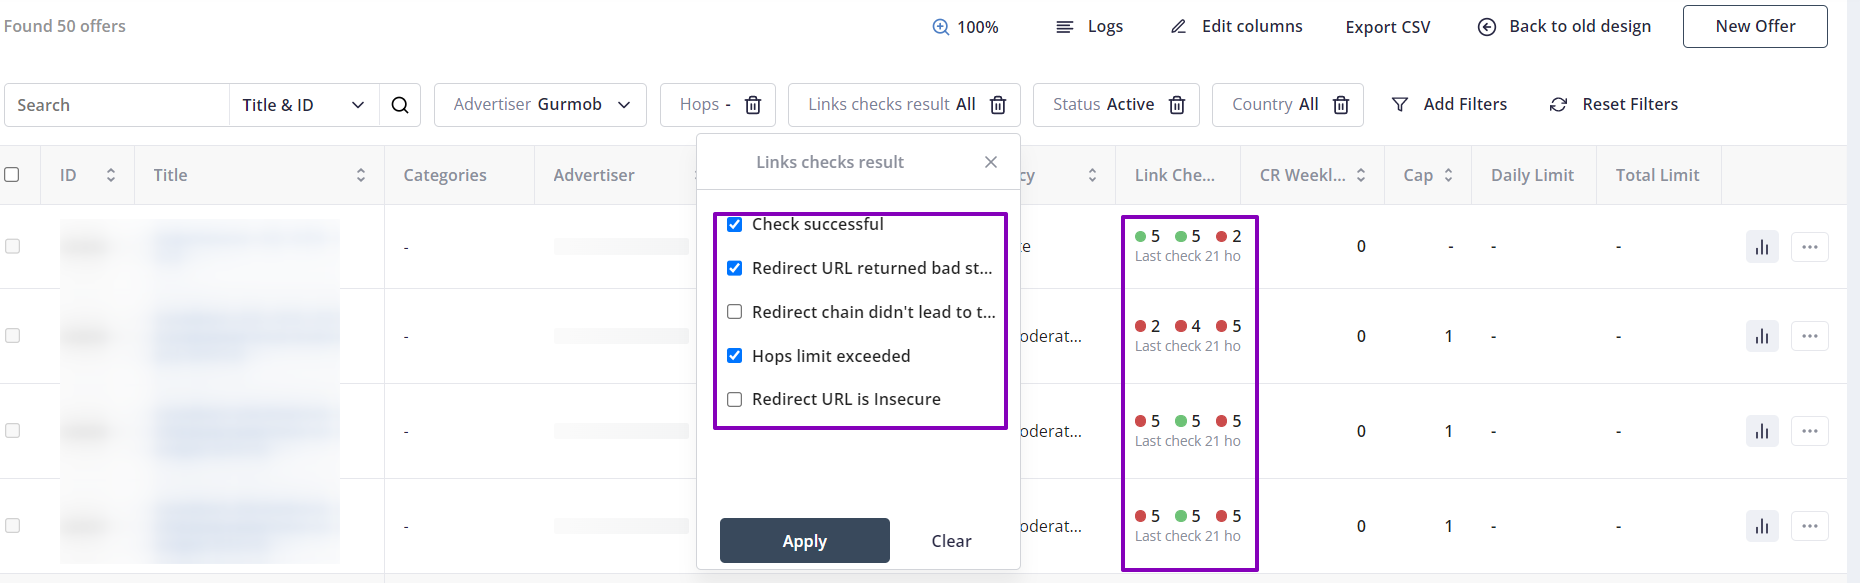The image size is (1860, 583).
Task: Delete the Links checks result filter
Action: (998, 105)
